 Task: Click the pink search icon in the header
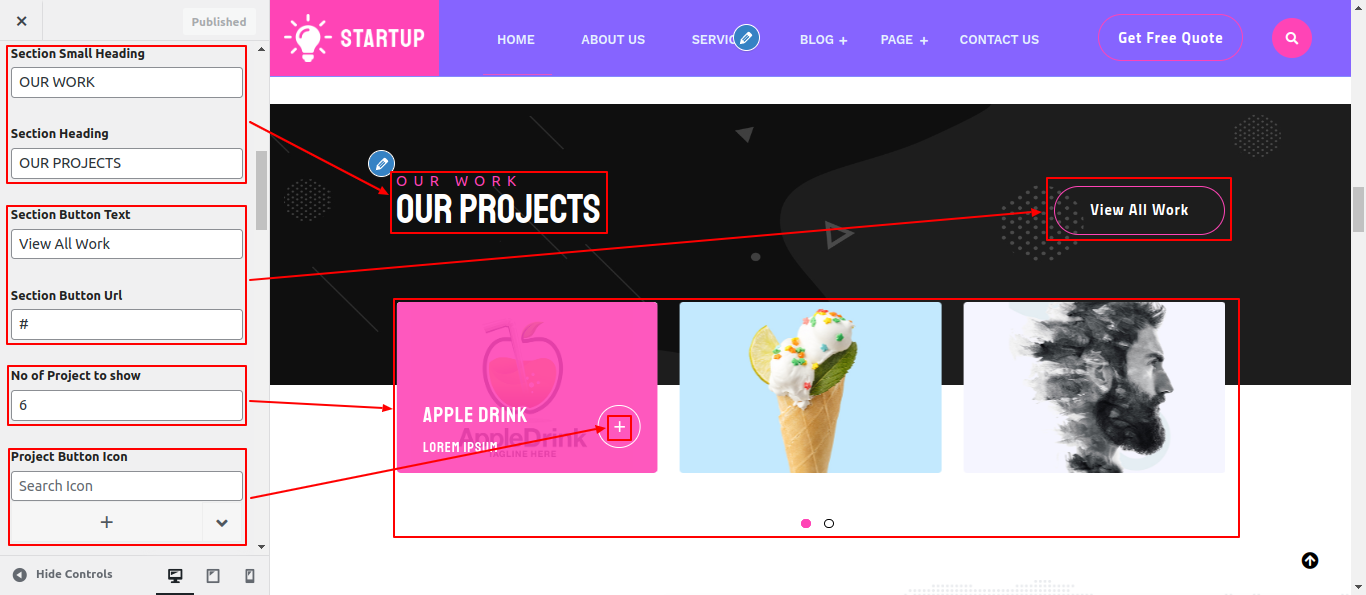pos(1292,38)
